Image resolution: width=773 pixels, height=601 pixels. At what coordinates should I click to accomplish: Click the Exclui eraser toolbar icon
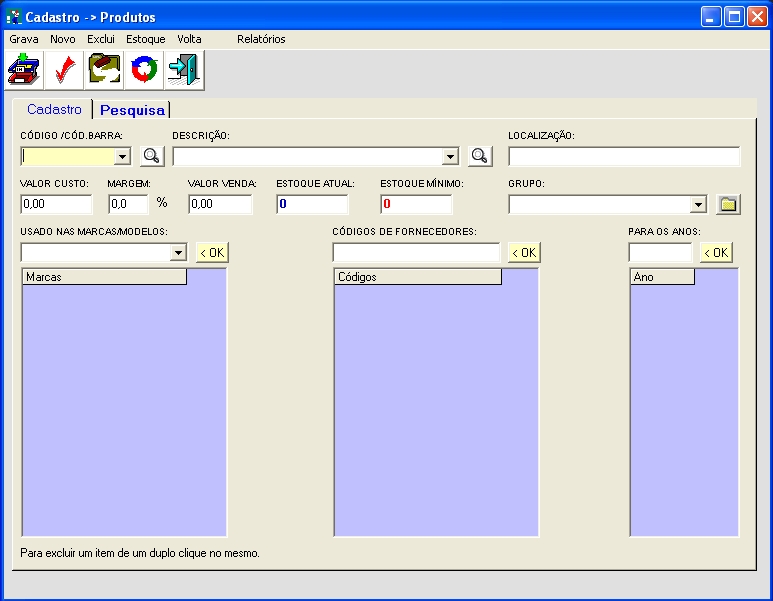click(x=104, y=71)
